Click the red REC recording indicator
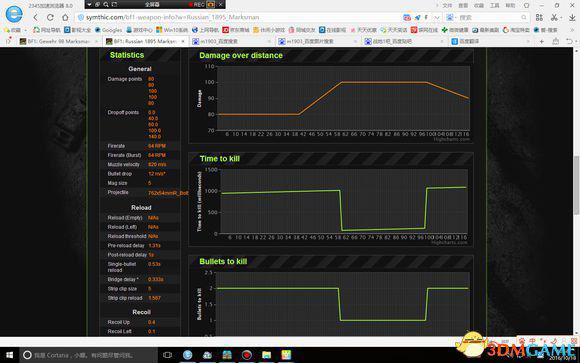This screenshot has width=580, height=363. 197,4
